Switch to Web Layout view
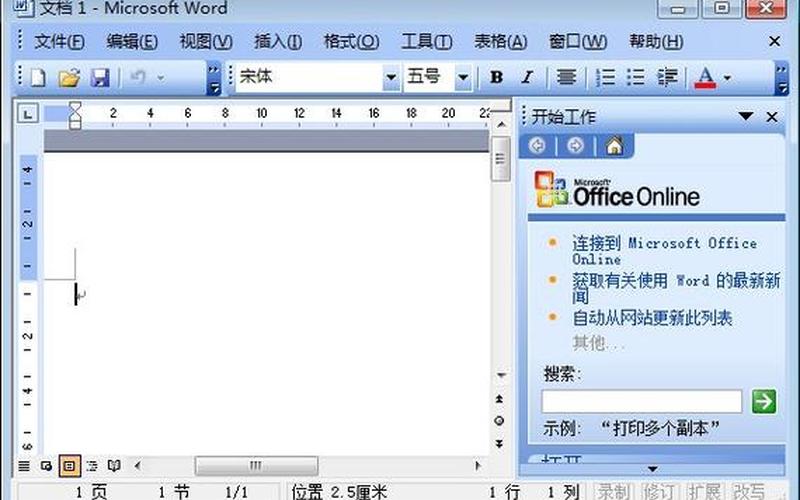 [x=46, y=466]
